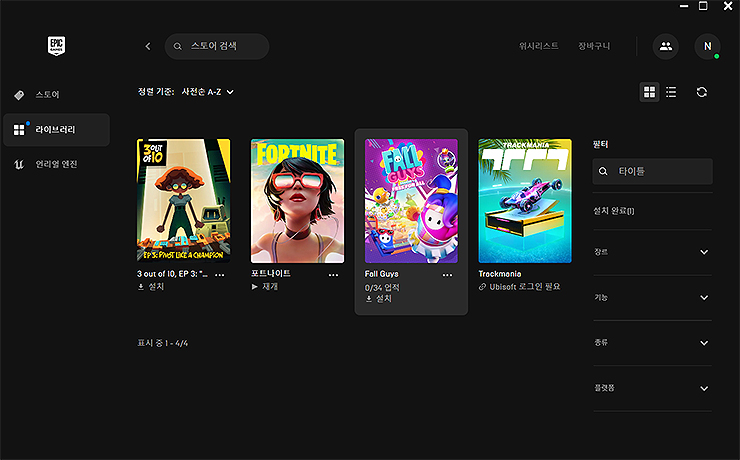Focus the 스토어 검색 search field
Image resolution: width=740 pixels, height=460 pixels.
[x=217, y=46]
